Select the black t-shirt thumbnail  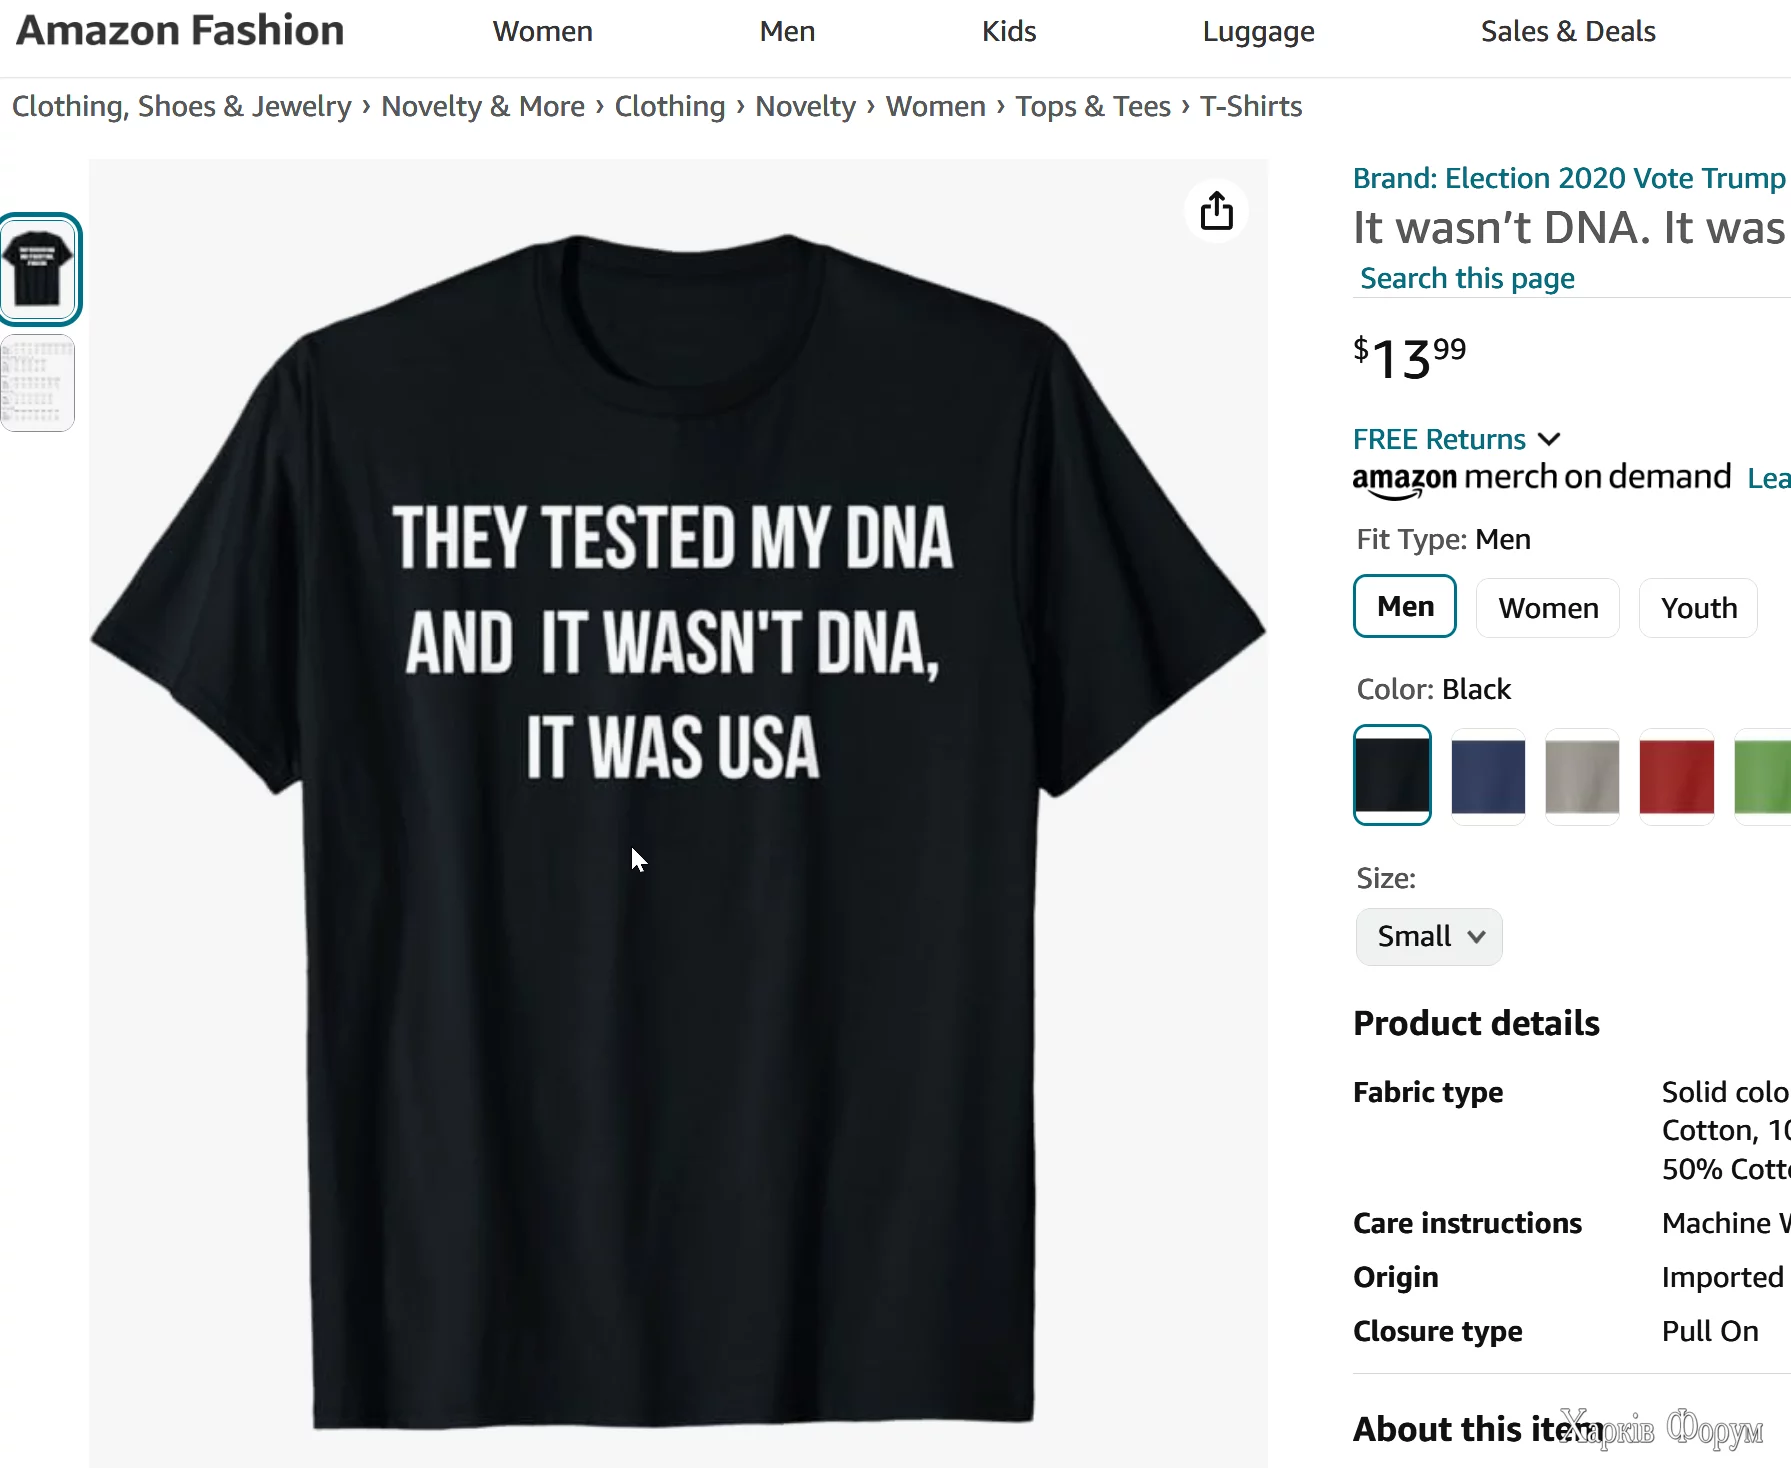[x=40, y=269]
